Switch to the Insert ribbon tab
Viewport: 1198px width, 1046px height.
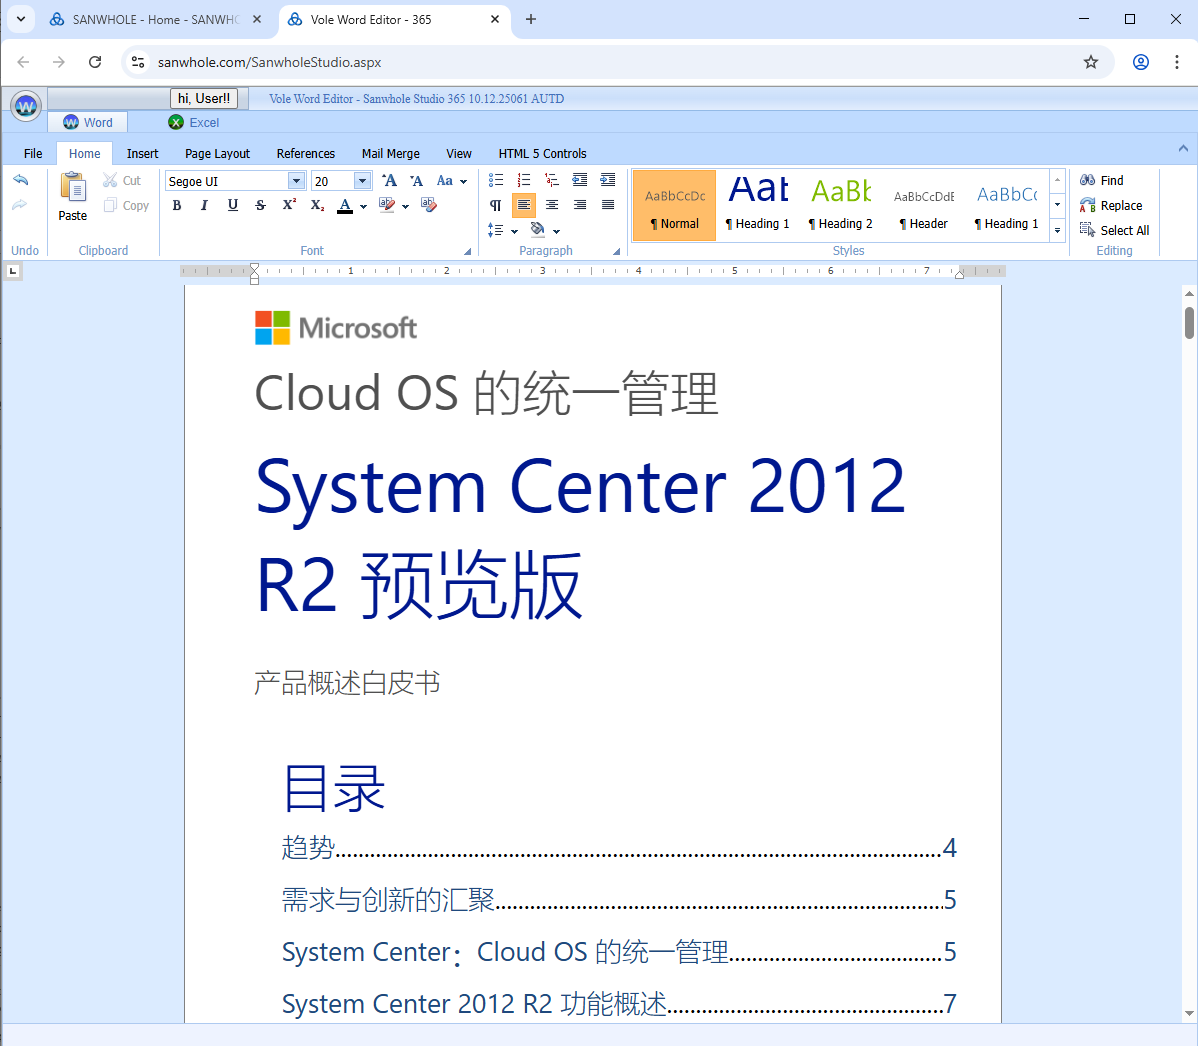pos(142,154)
